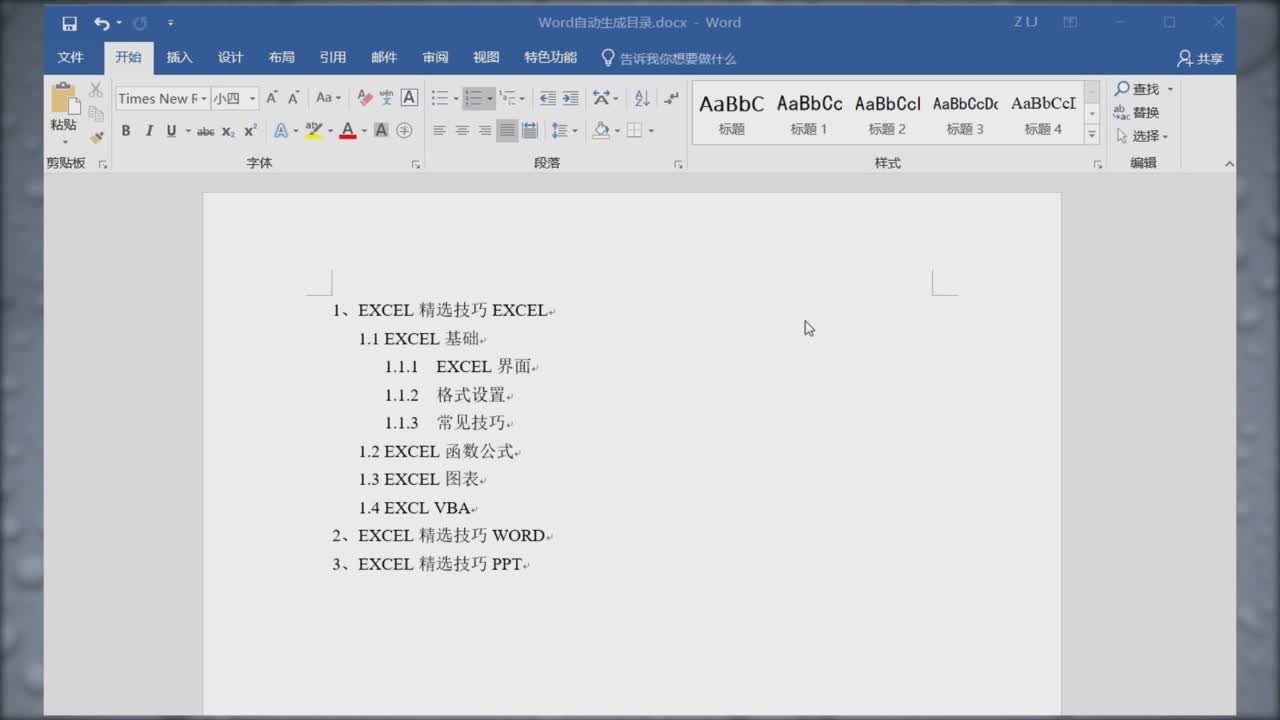Click the Sort A-Z icon
This screenshot has width=1280, height=720.
[642, 98]
